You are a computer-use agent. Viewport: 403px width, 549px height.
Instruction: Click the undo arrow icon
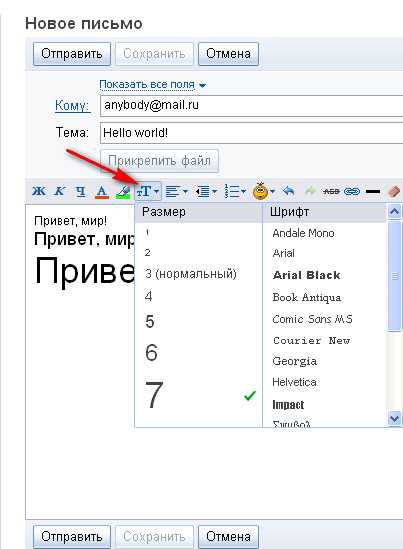289,191
